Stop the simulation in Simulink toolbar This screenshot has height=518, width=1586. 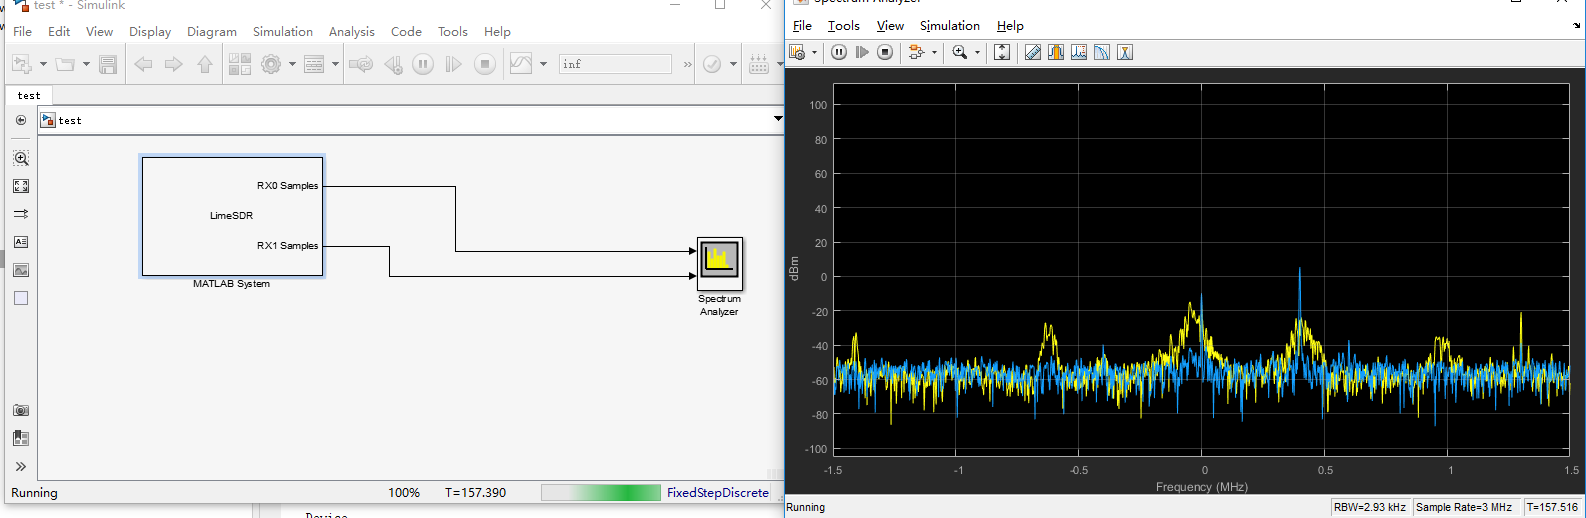coord(485,64)
